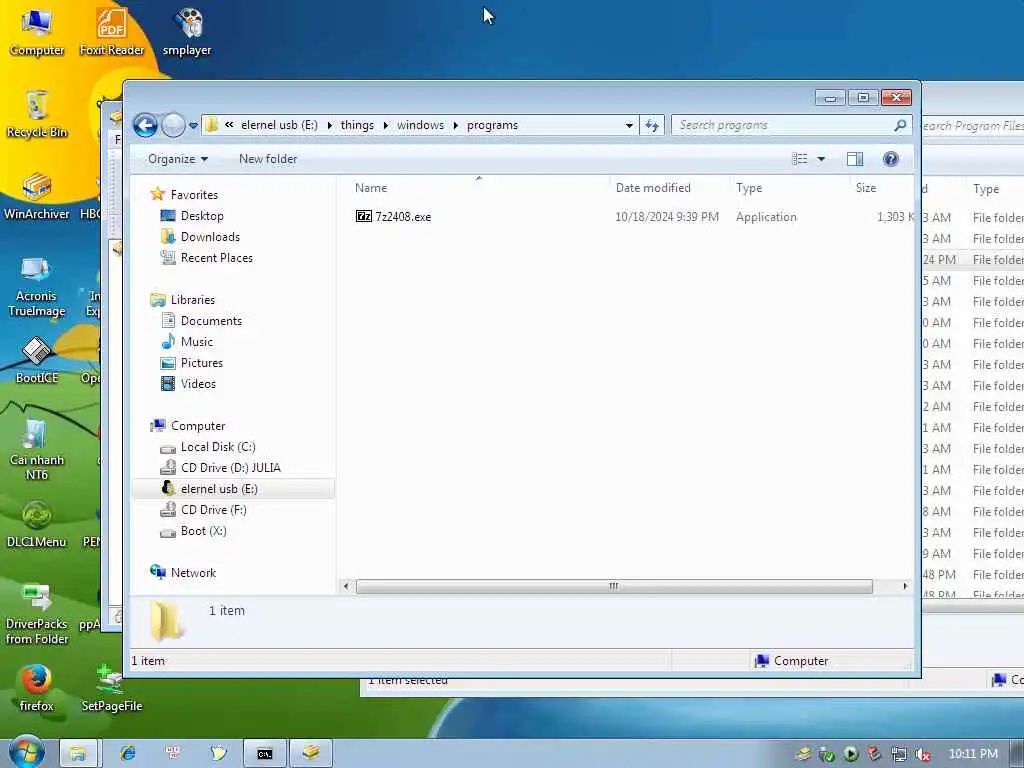Screen dimensions: 1024x768
Task: Open the Pictures library
Action: tap(201, 362)
